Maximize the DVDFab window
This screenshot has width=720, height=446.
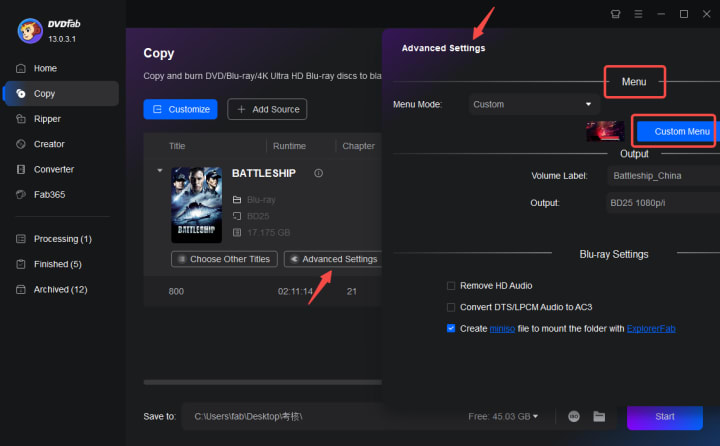point(684,14)
